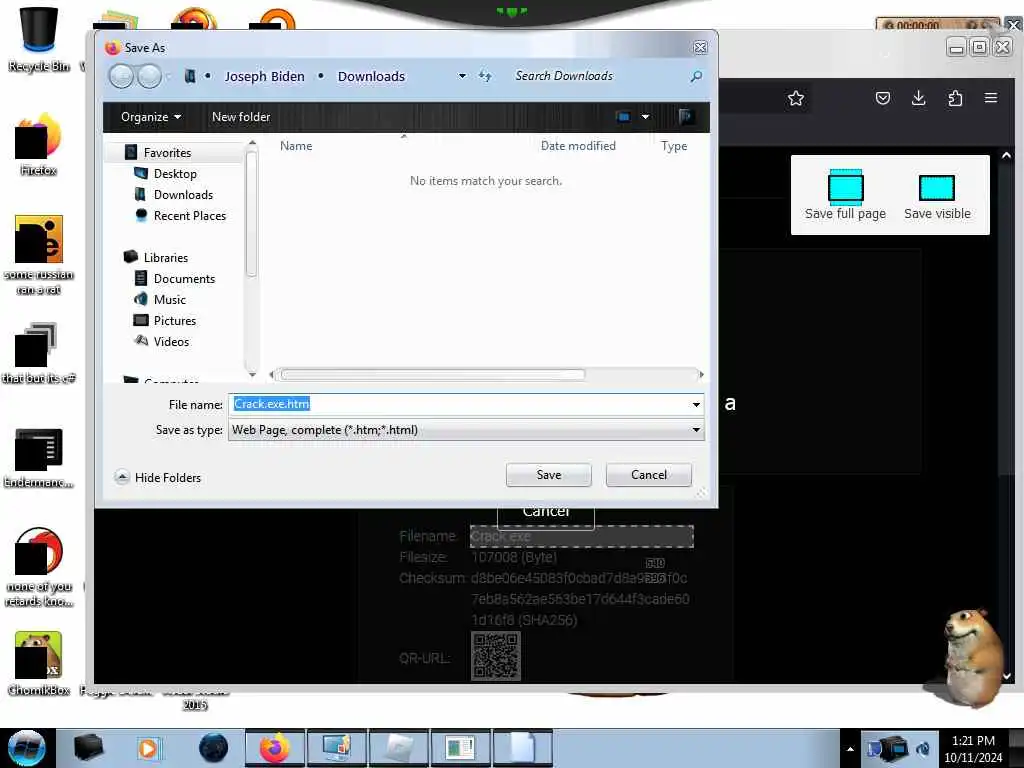
Task: Toggle the preview pane icon
Action: point(685,117)
